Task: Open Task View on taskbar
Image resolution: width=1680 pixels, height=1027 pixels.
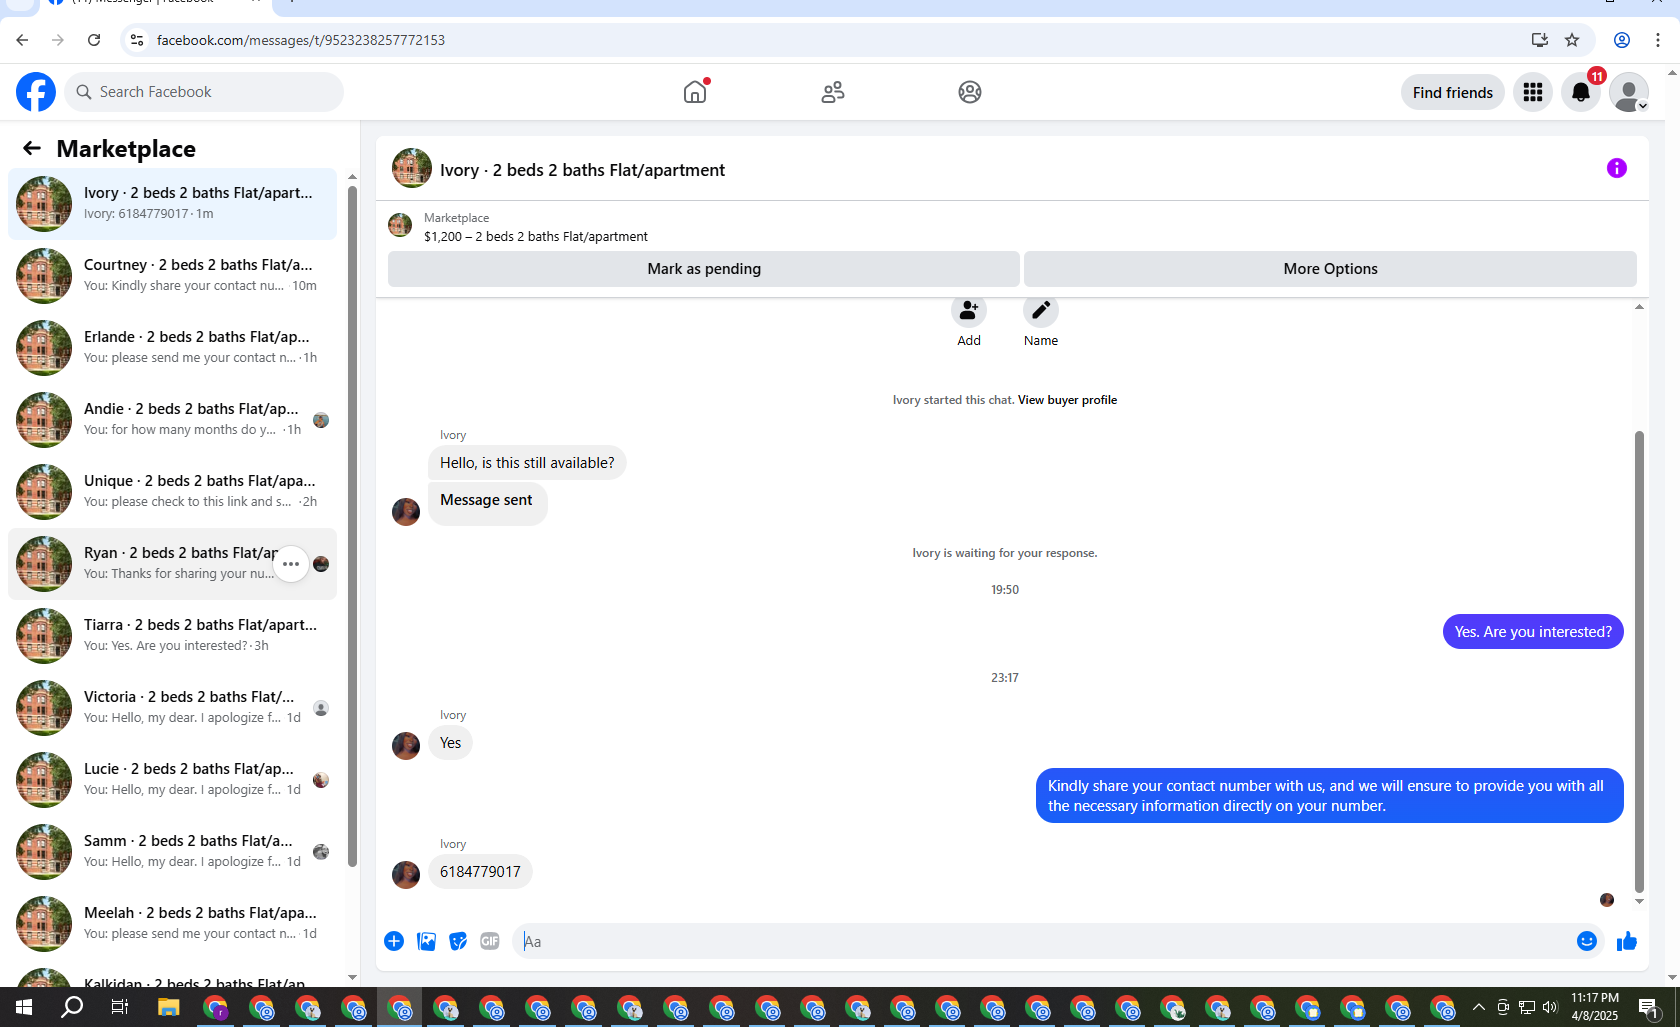Action: tap(120, 1007)
